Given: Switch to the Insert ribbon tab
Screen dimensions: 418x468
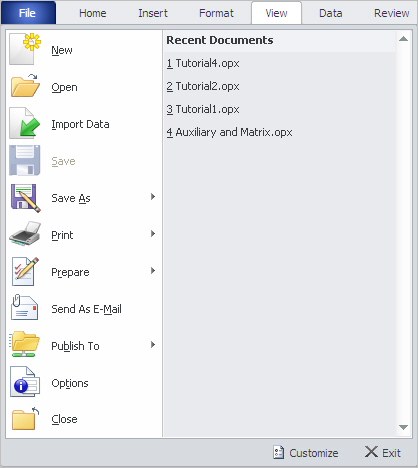Looking at the screenshot, I should [x=153, y=13].
